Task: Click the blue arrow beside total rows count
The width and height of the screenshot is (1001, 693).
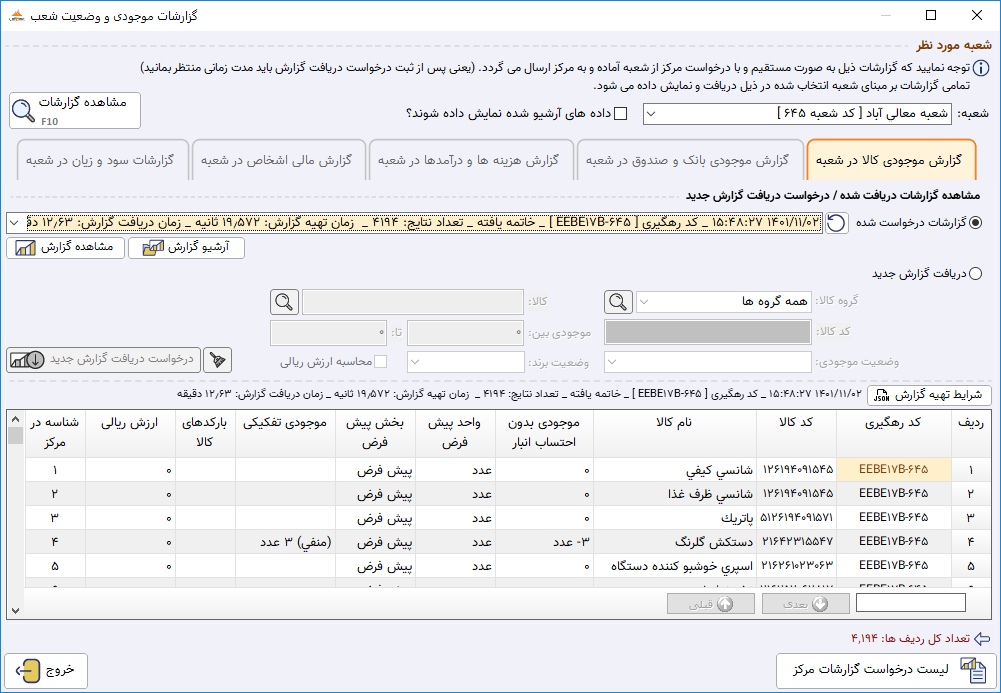Action: (x=982, y=638)
